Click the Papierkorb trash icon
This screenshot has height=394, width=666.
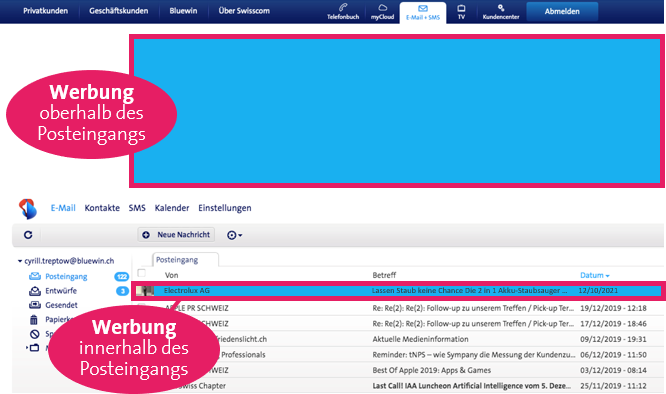click(x=34, y=320)
